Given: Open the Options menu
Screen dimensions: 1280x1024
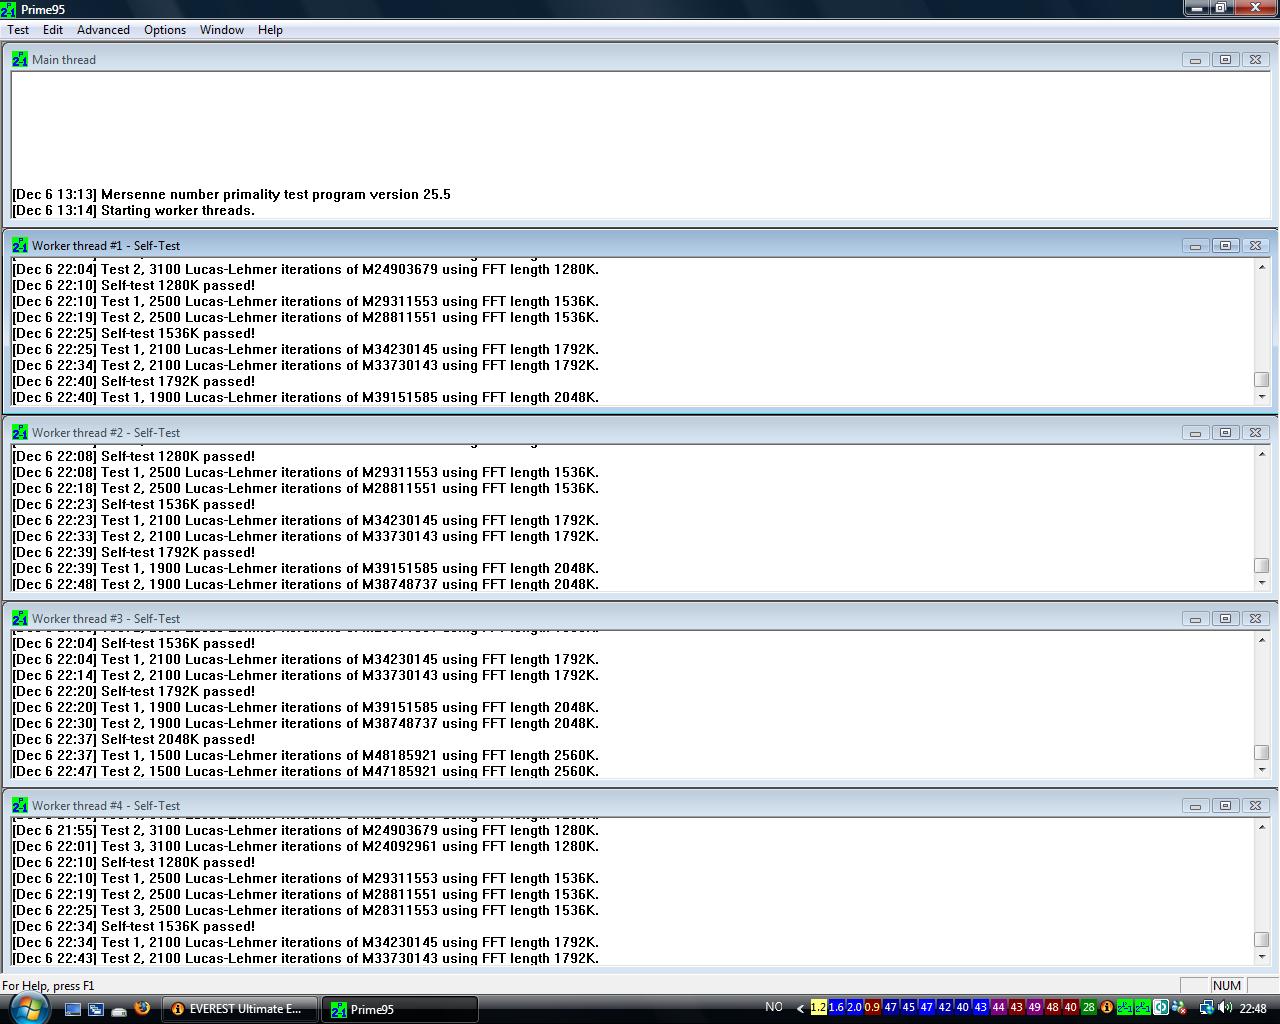Looking at the screenshot, I should [x=165, y=30].
